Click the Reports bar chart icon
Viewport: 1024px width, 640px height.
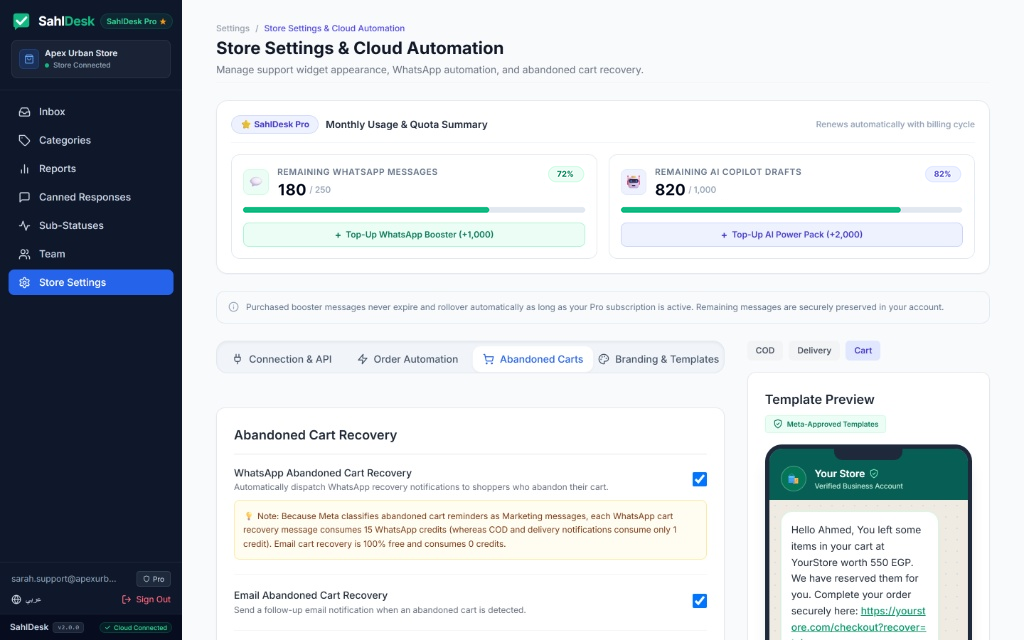(24, 168)
